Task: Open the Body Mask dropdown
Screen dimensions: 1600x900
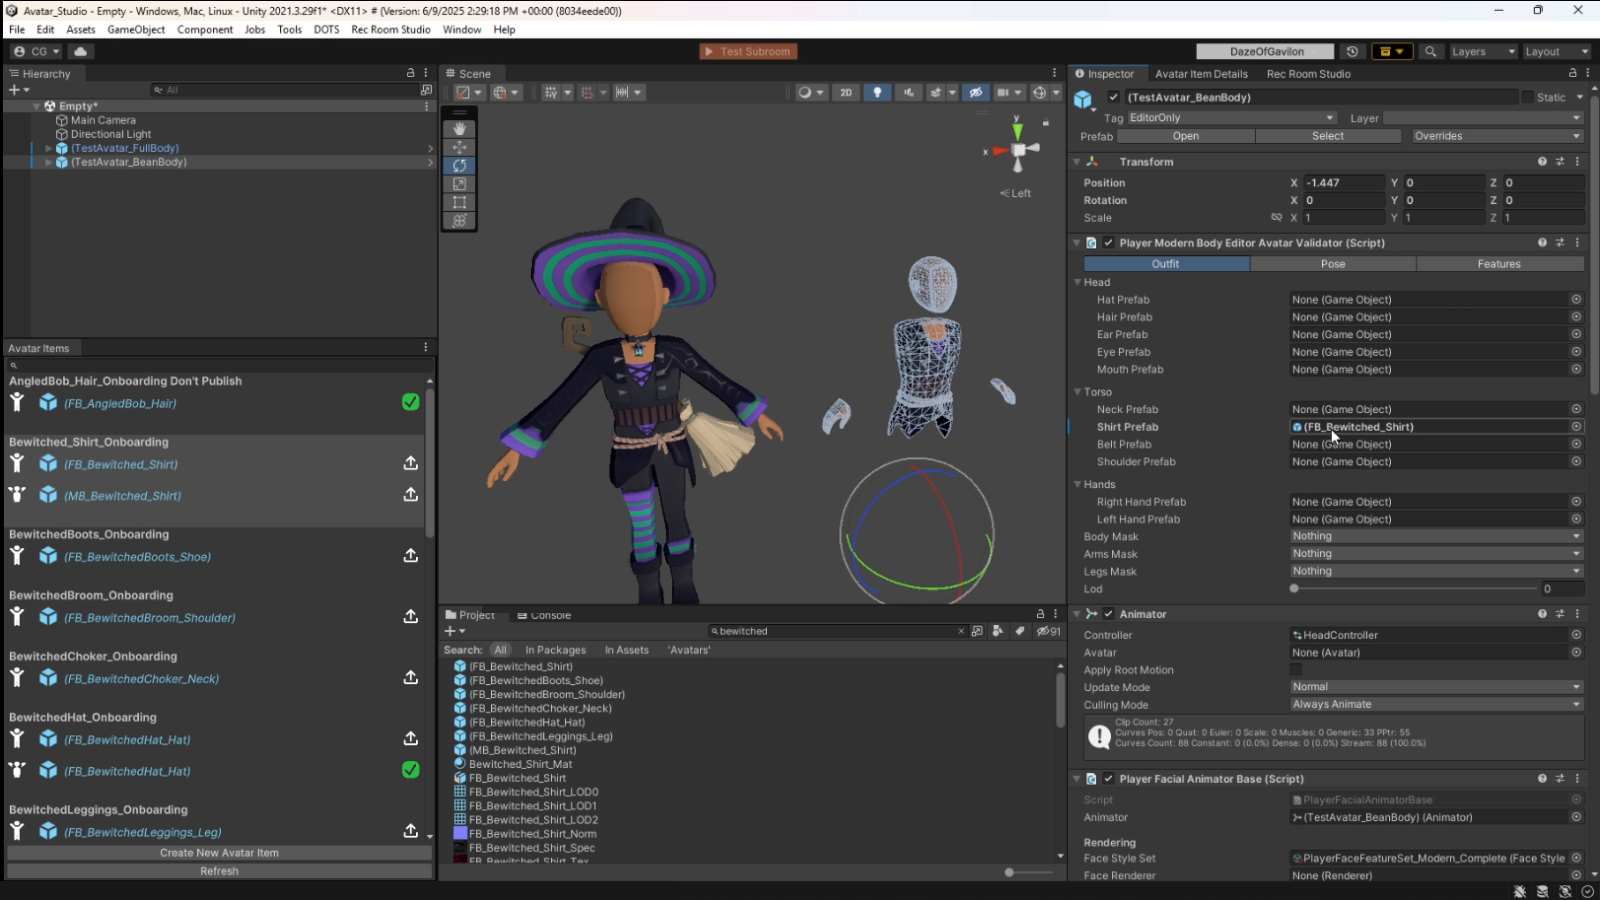Action: click(1436, 536)
